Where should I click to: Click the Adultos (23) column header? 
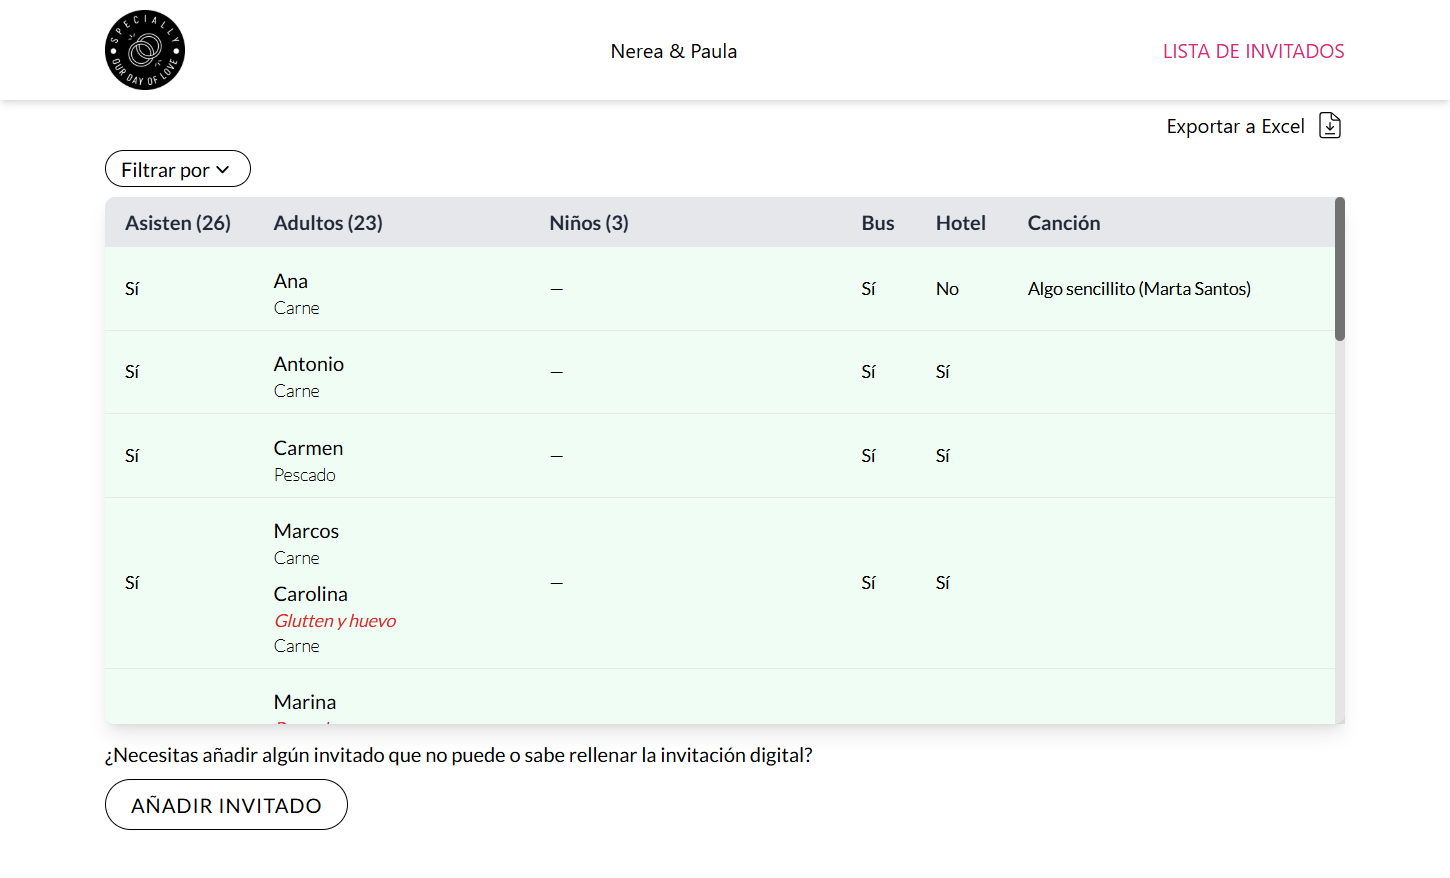pos(328,223)
